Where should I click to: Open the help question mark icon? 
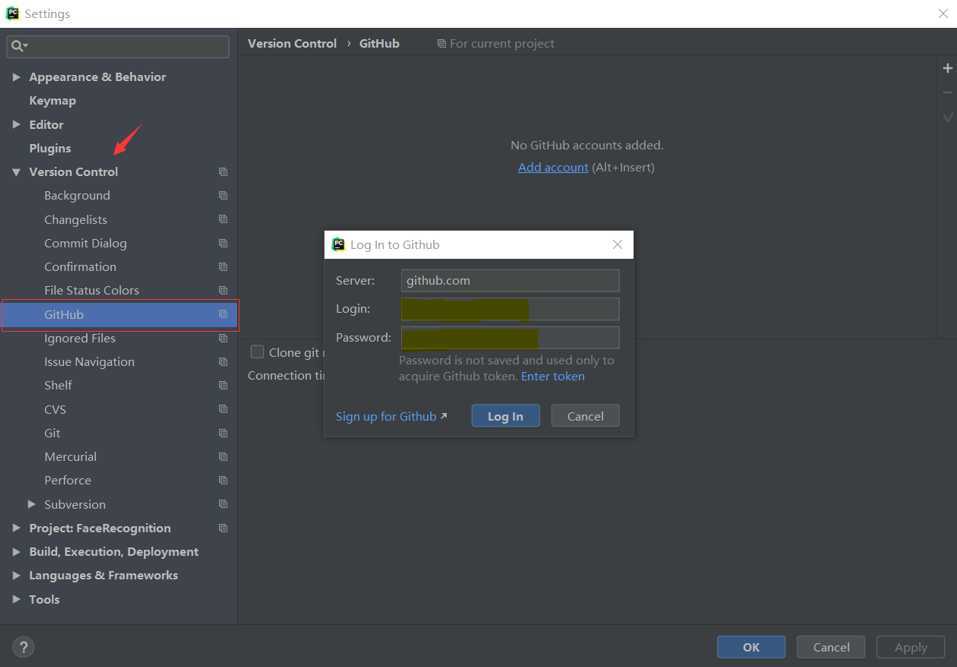23,647
